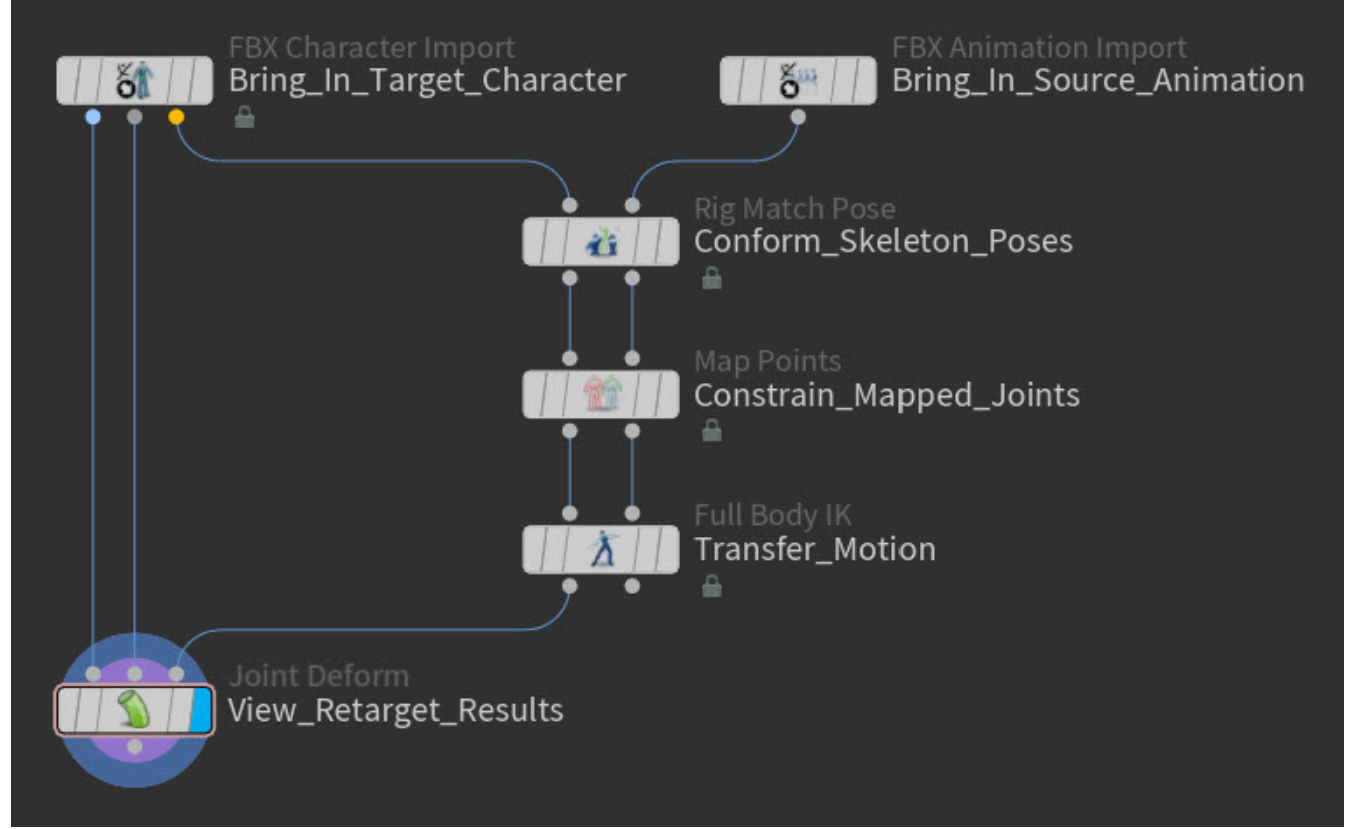Select the Map Points node icon
Viewport: 1345px width, 829px height.
tap(600, 395)
